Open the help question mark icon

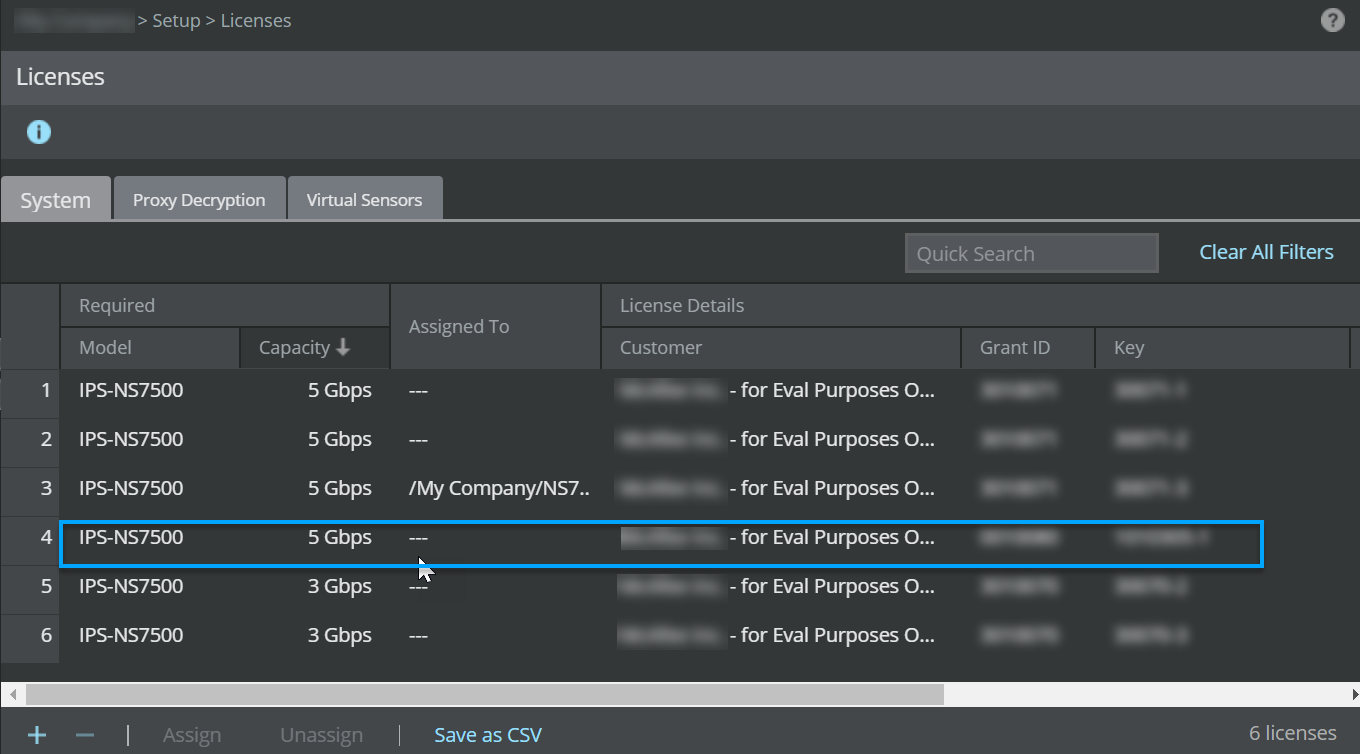tap(1332, 20)
